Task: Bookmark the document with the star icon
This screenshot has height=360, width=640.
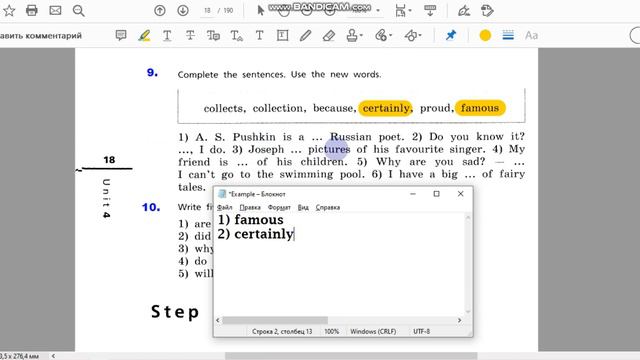Action: click(9, 10)
